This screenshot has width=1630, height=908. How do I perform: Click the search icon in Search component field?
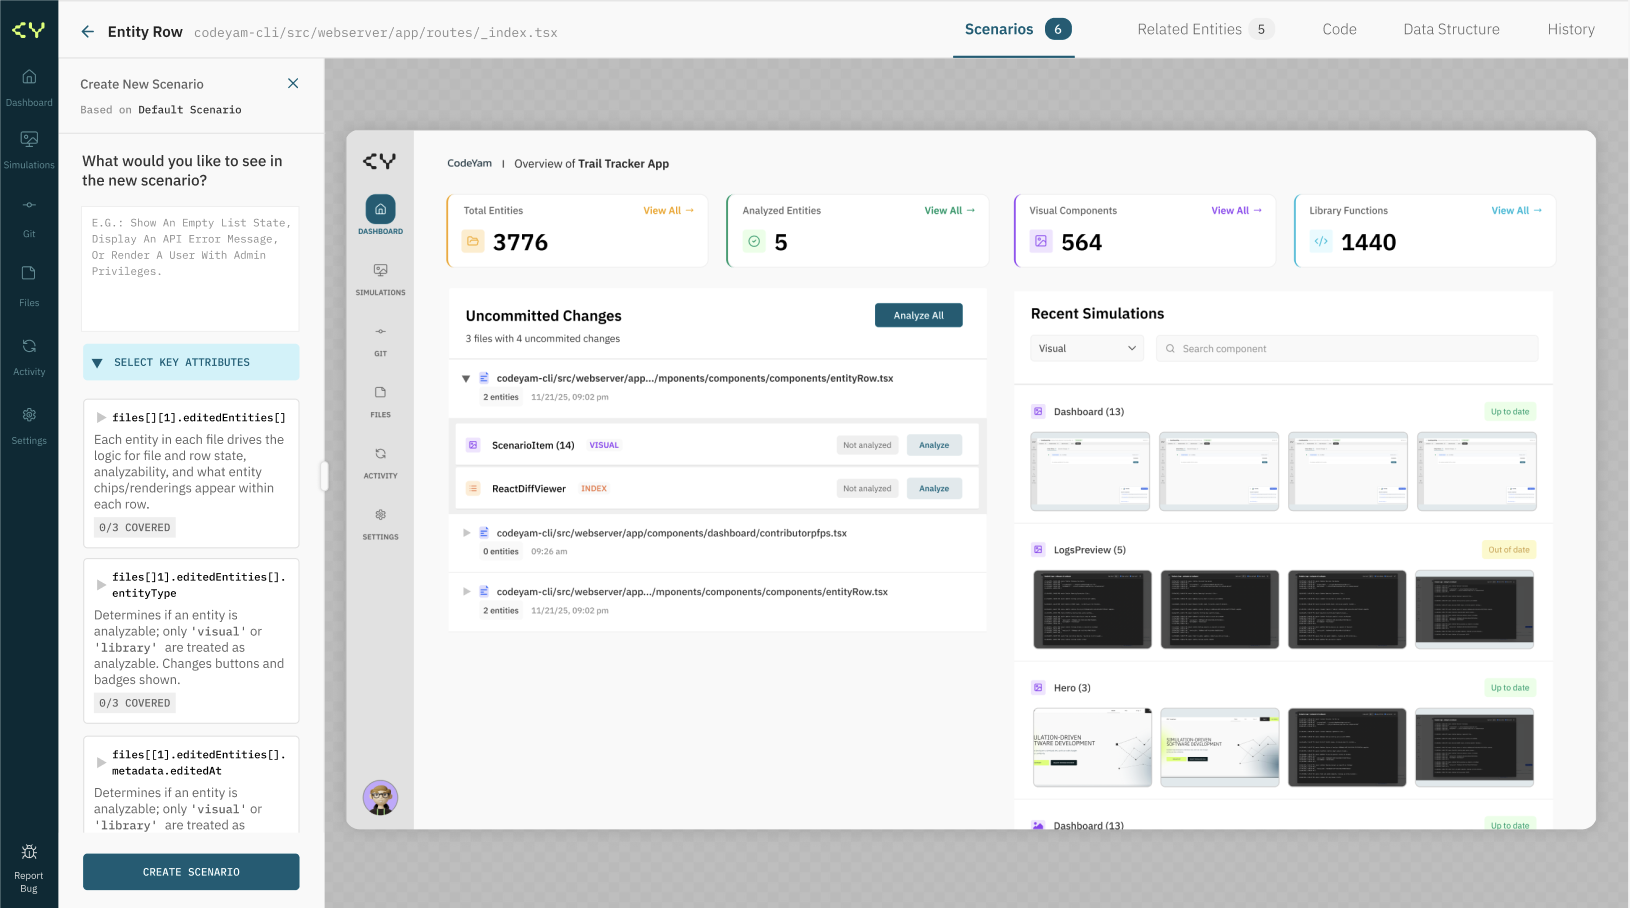tap(1170, 348)
